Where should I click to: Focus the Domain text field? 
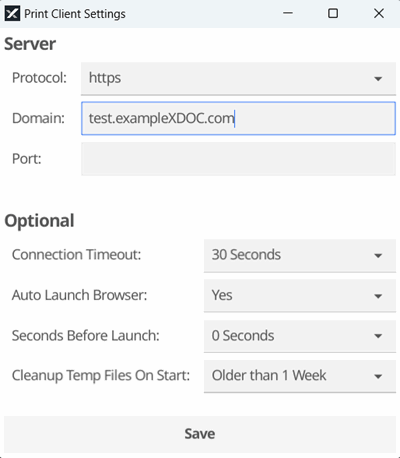point(238,119)
